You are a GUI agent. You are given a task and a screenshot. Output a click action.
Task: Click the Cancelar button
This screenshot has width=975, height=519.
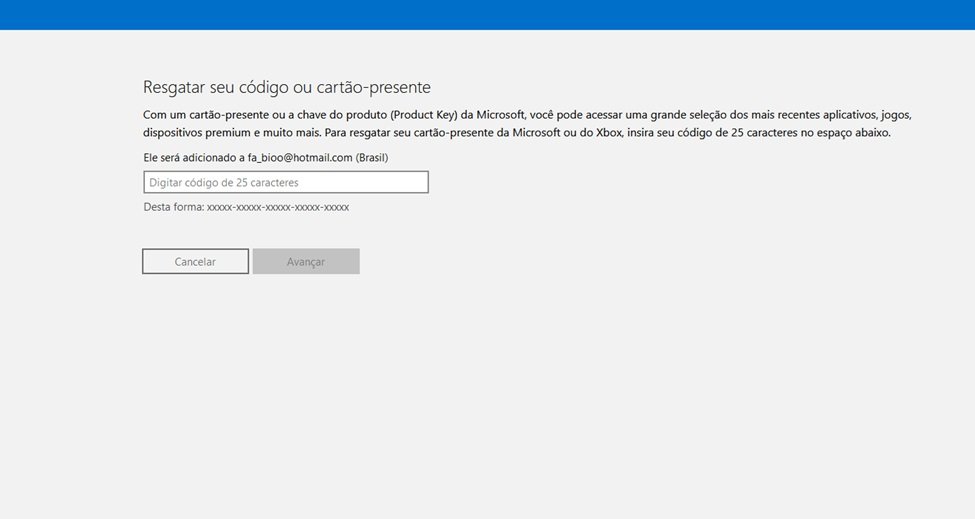click(x=195, y=262)
